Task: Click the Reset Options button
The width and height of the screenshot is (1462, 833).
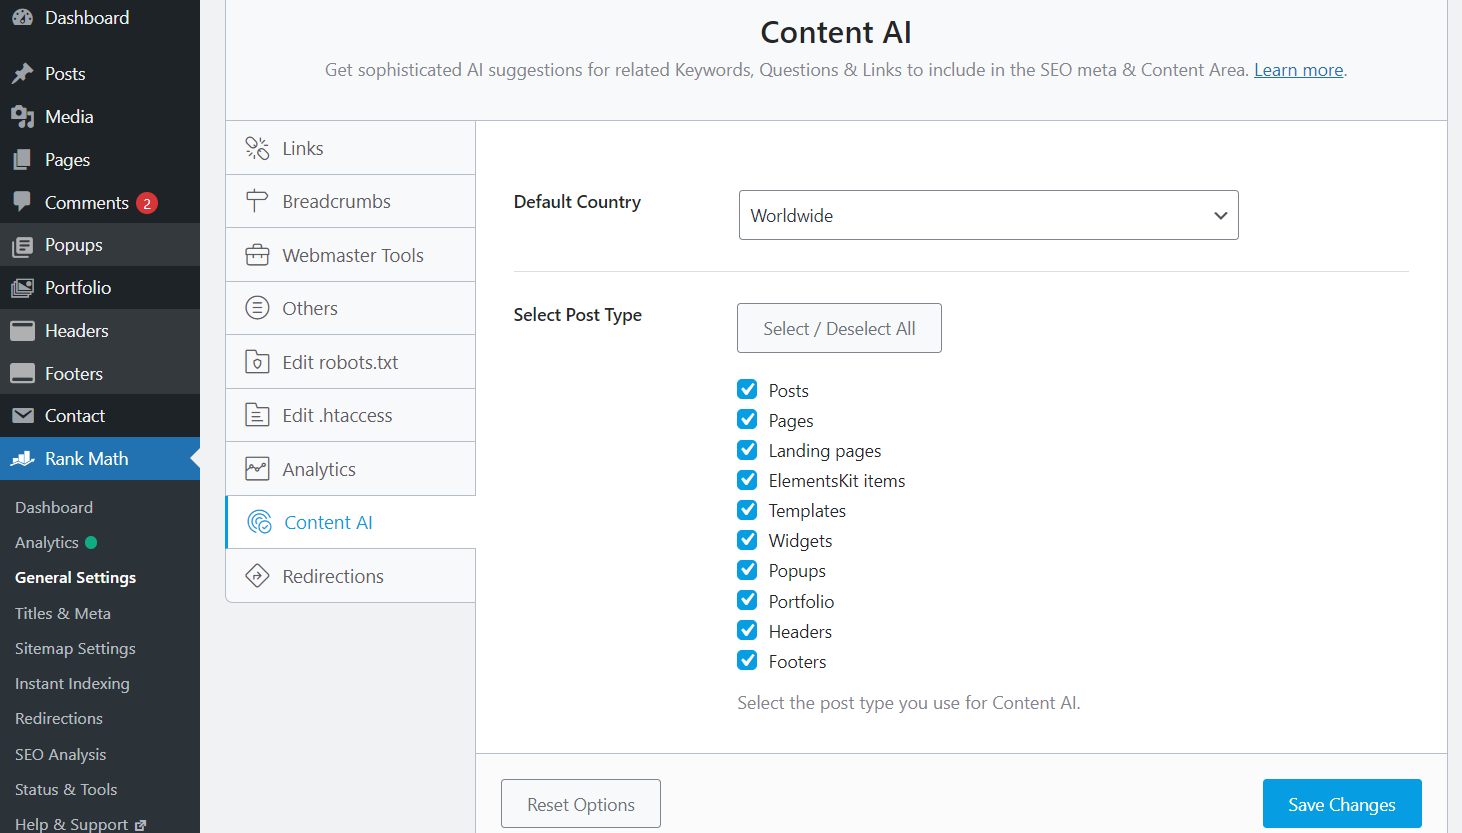Action: [581, 804]
